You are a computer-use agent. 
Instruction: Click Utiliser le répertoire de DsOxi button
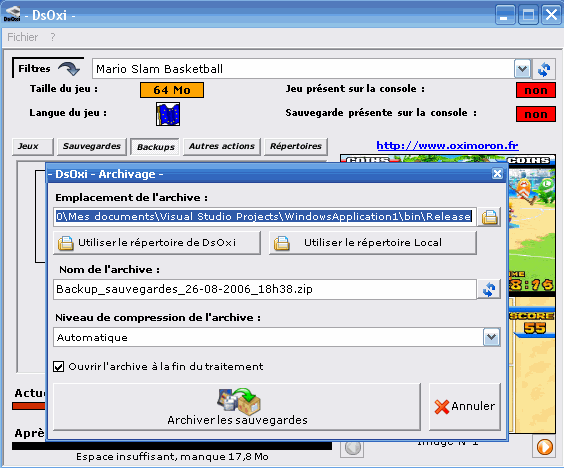[157, 243]
